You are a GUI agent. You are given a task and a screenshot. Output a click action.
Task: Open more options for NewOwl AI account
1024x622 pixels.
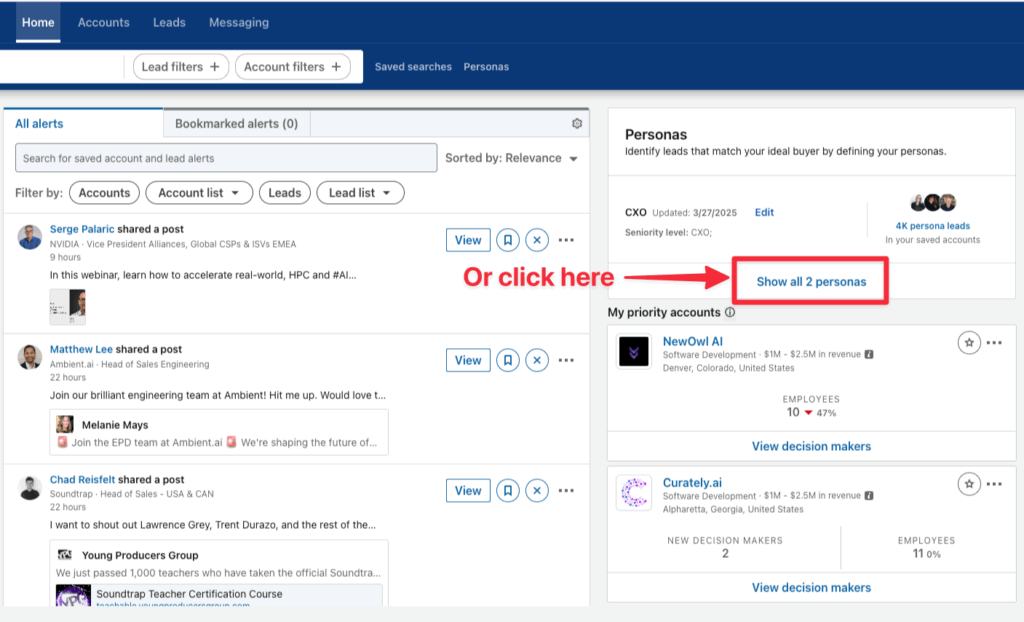(995, 342)
